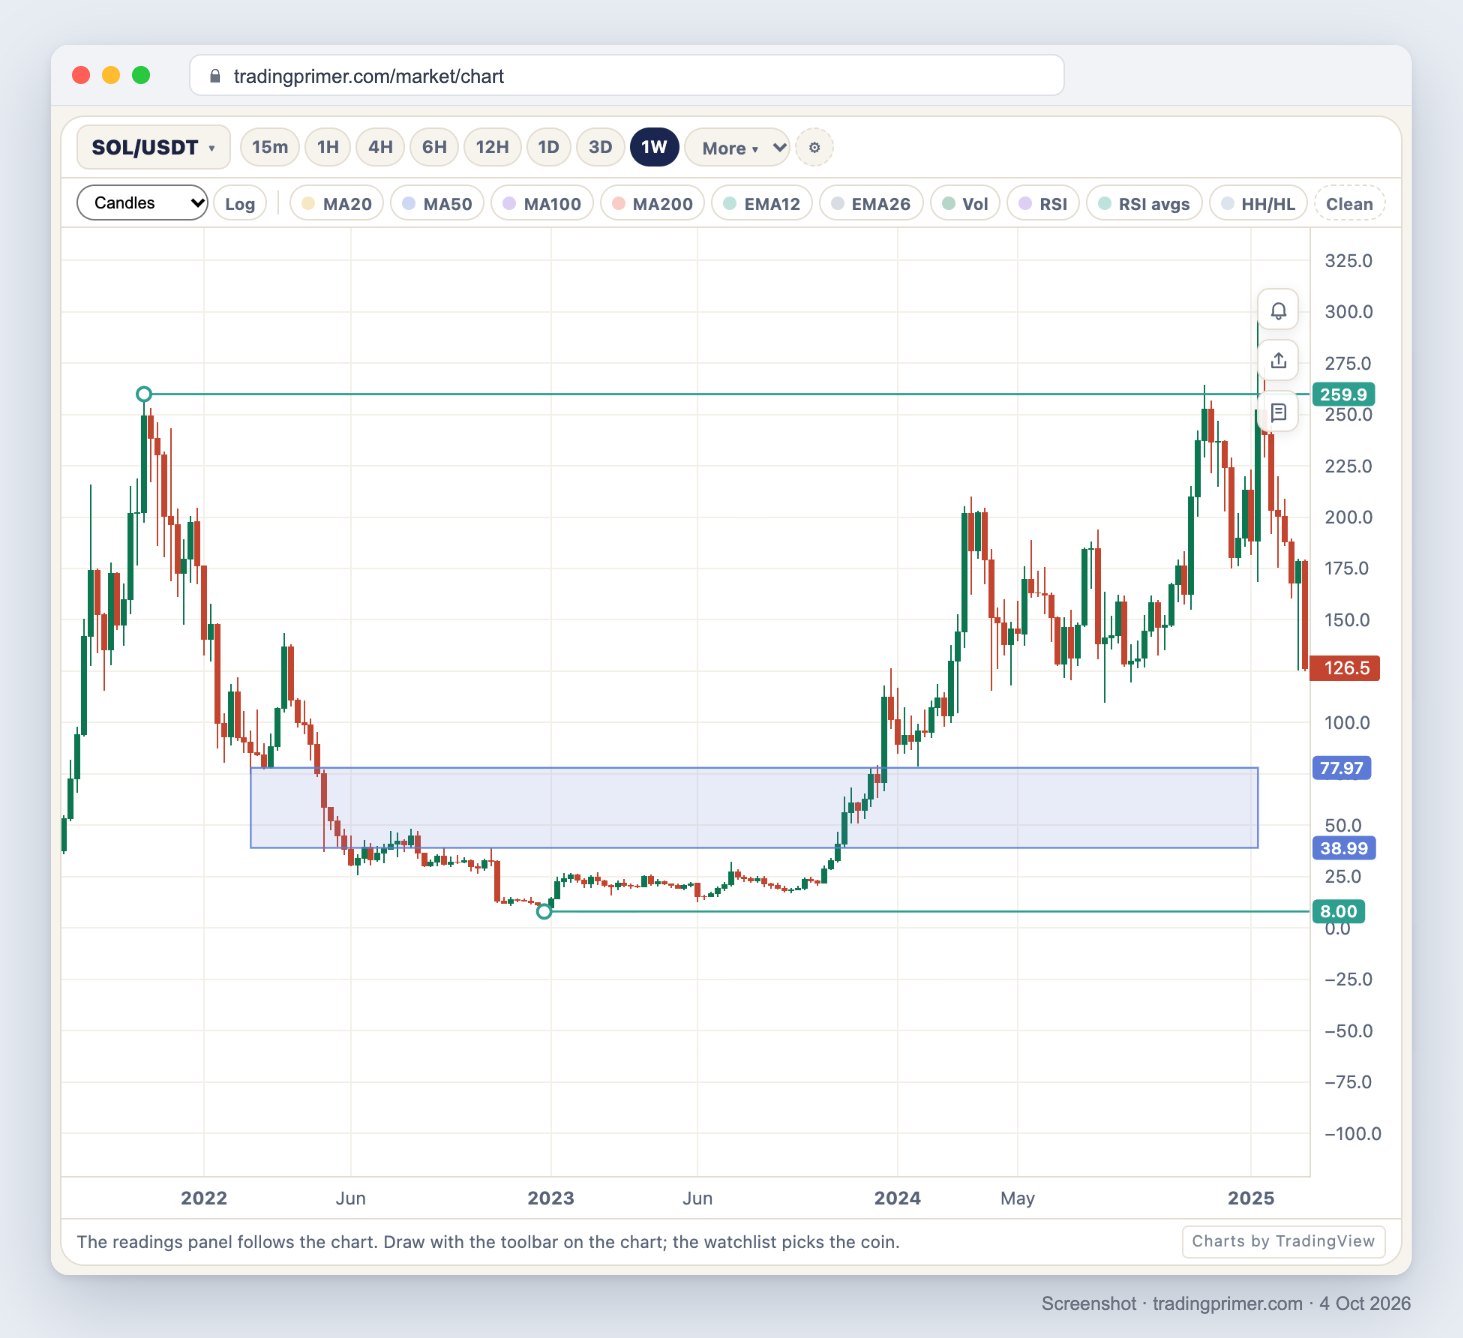
Task: Open the SOL/USDT symbol selector
Action: [153, 147]
